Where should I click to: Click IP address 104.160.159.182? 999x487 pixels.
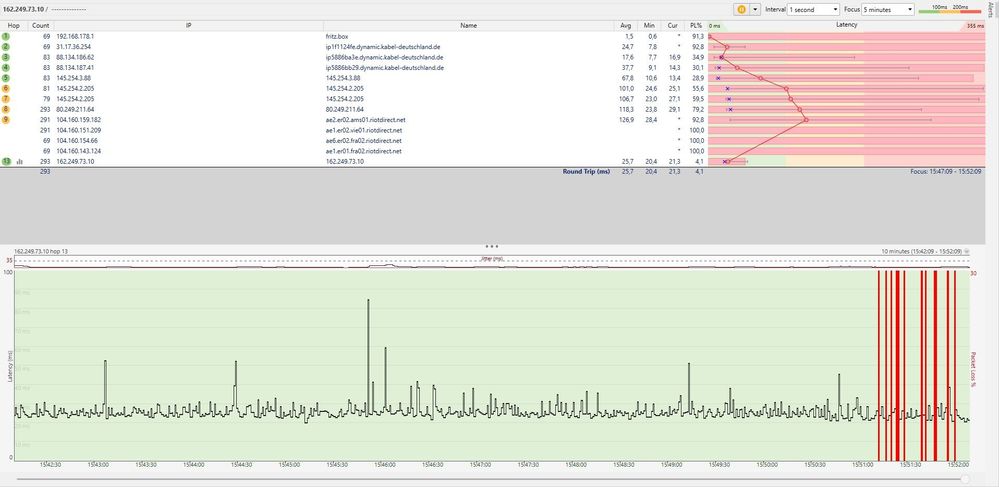coord(78,119)
